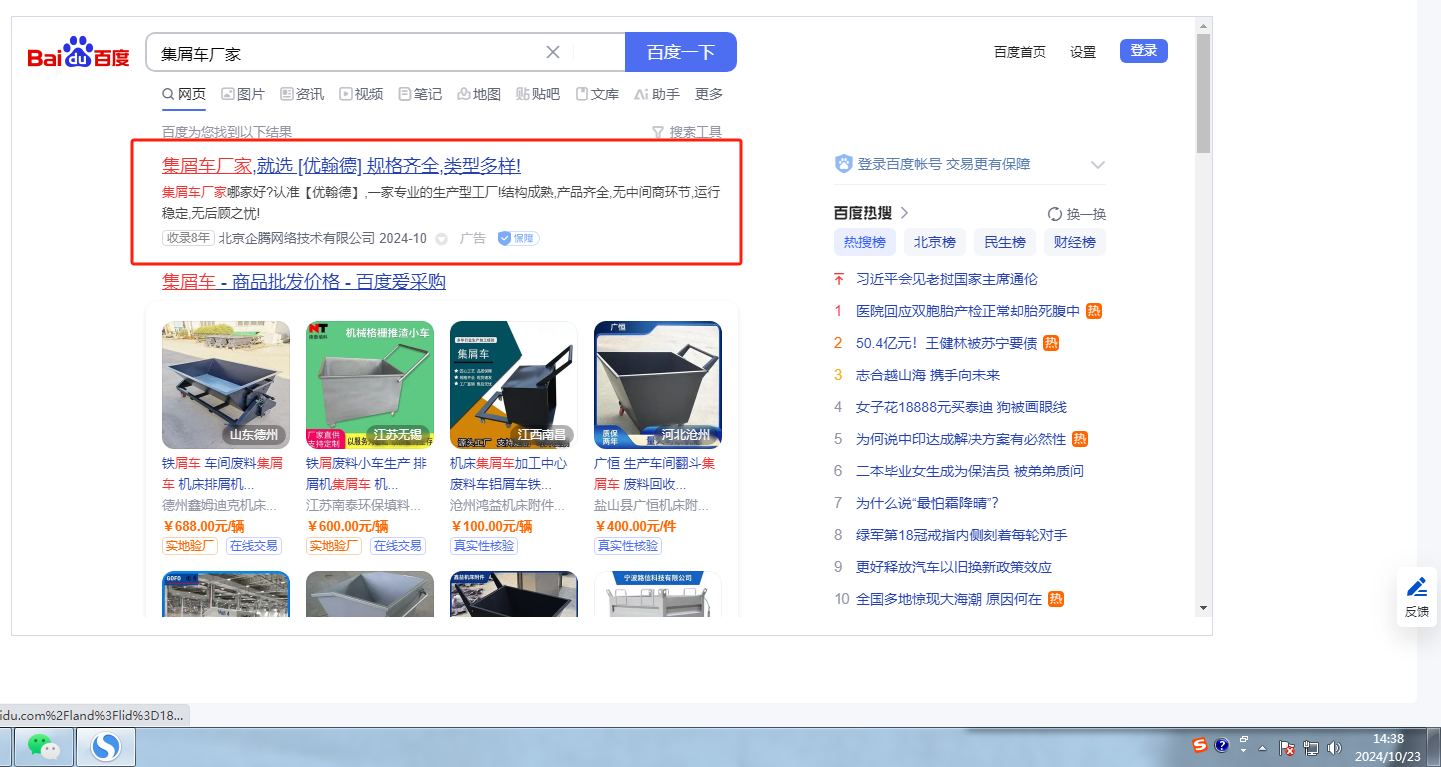Select the 民生榜 tab
This screenshot has width=1441, height=767.
[1004, 242]
